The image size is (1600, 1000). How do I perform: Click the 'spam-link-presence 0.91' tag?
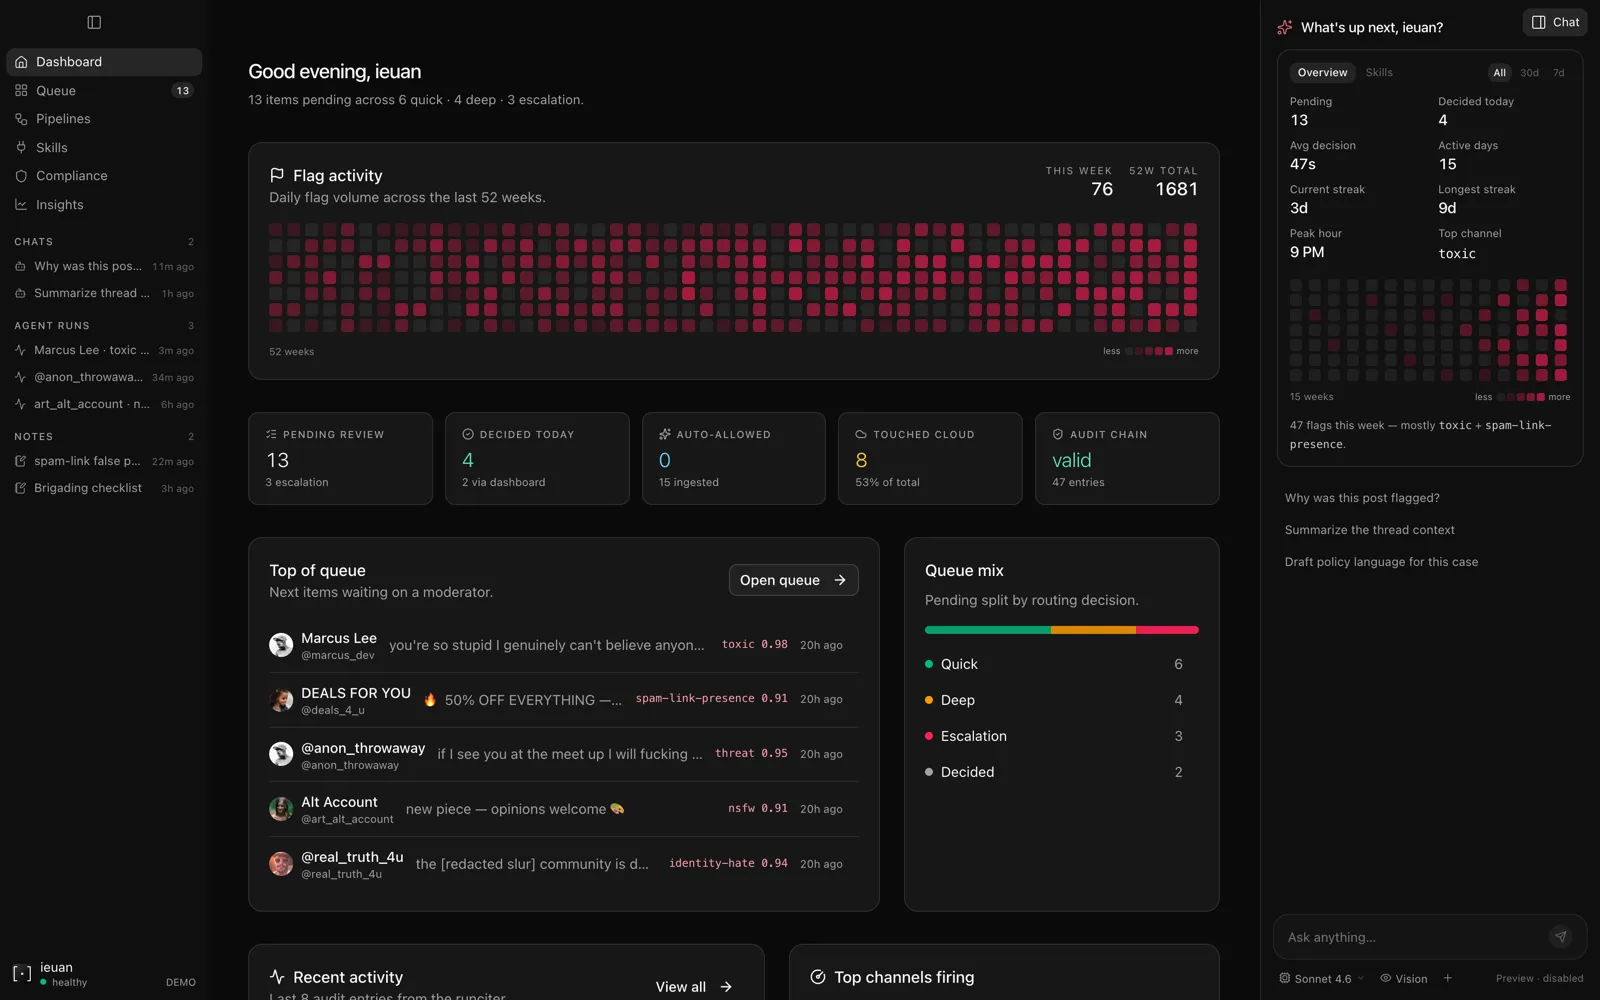coord(711,698)
